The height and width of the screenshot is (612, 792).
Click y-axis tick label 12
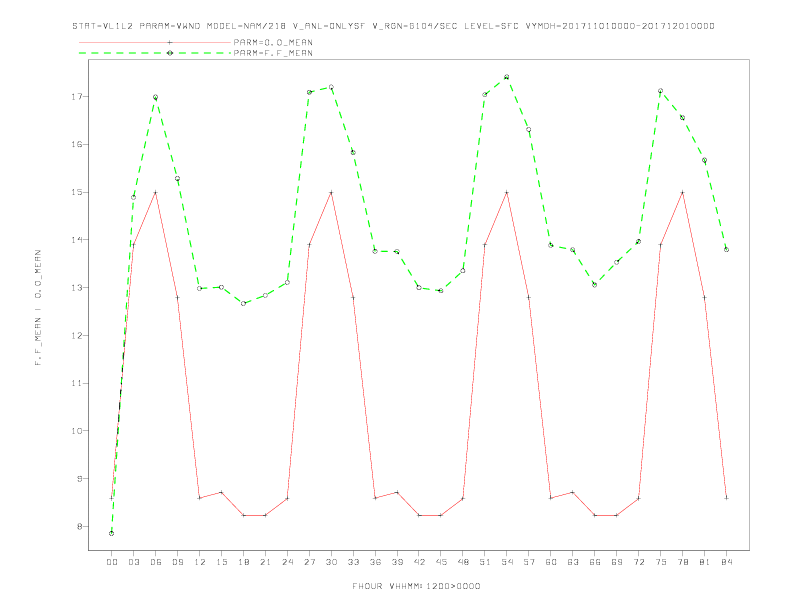click(x=79, y=336)
